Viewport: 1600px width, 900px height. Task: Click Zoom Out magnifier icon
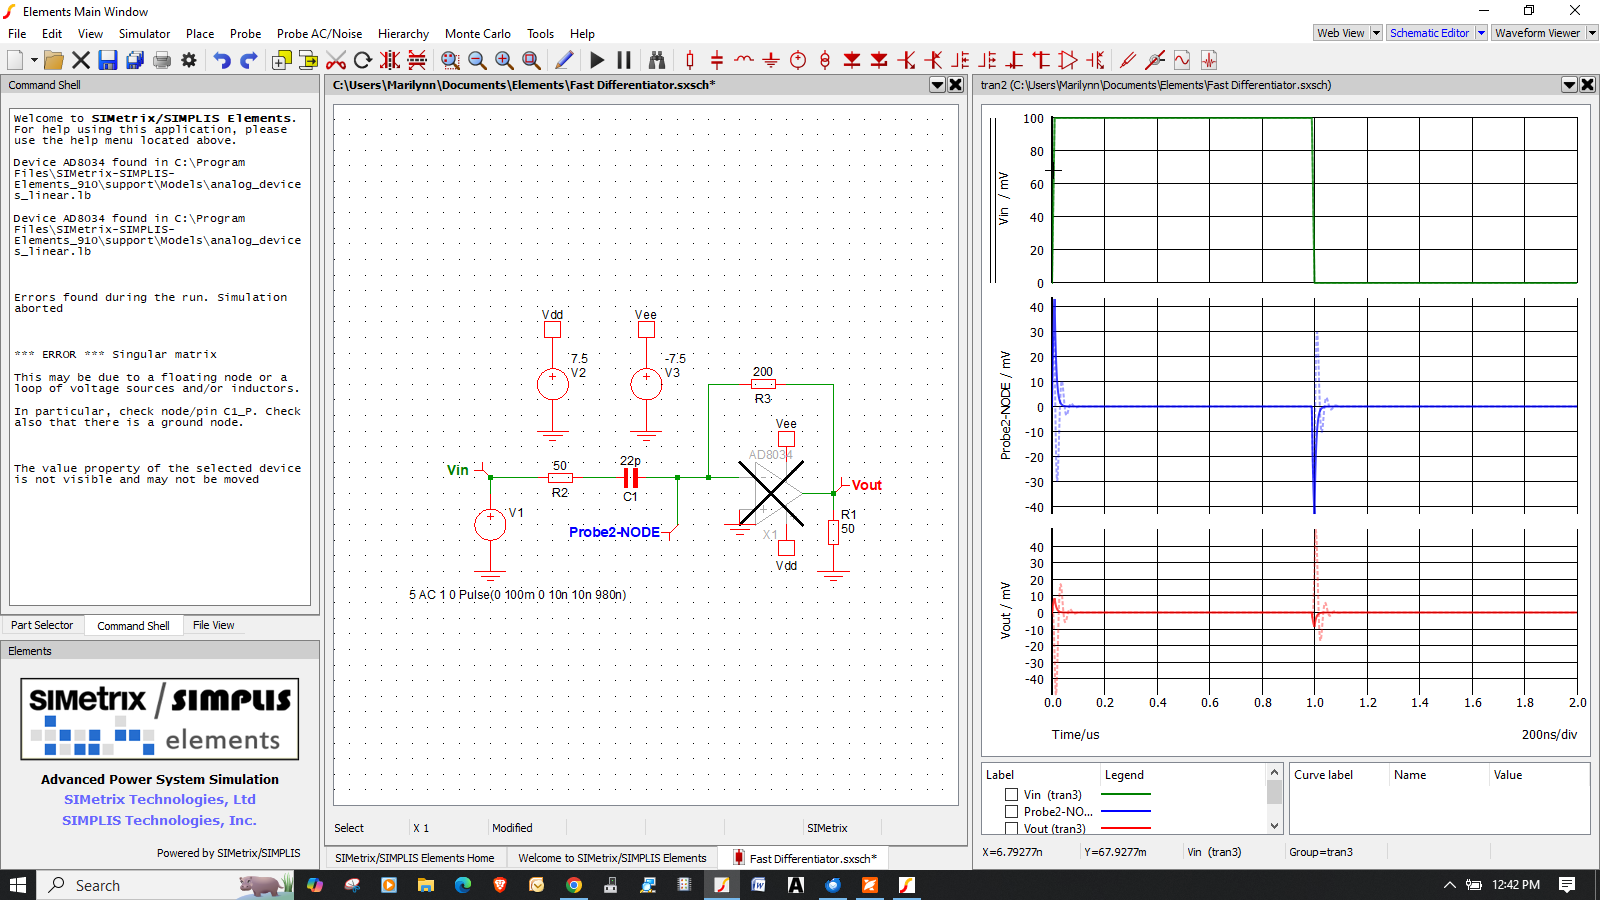[x=477, y=60]
